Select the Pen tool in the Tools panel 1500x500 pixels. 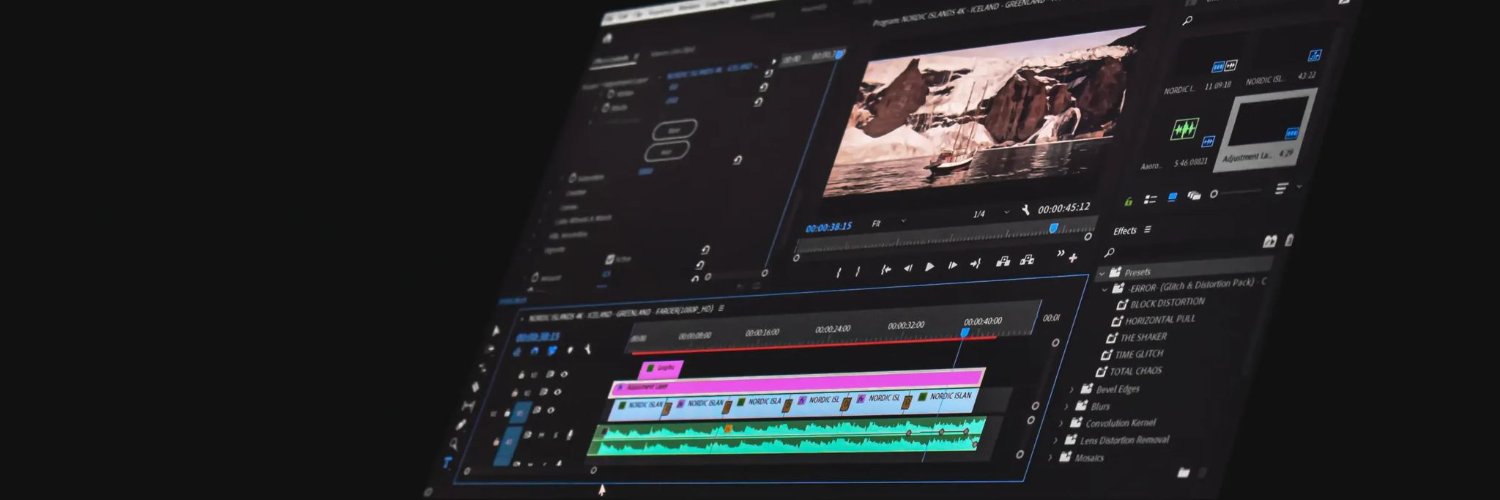[461, 425]
